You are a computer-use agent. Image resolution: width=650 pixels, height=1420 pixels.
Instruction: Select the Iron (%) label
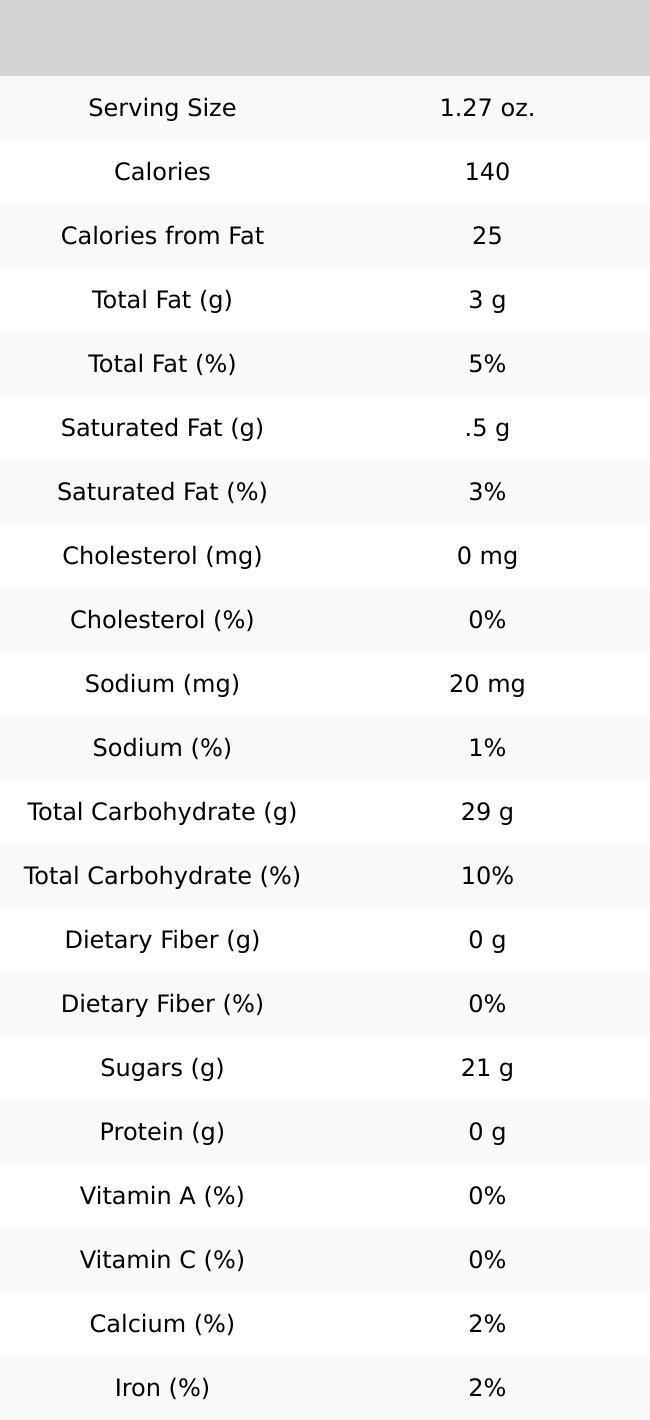point(162,1388)
